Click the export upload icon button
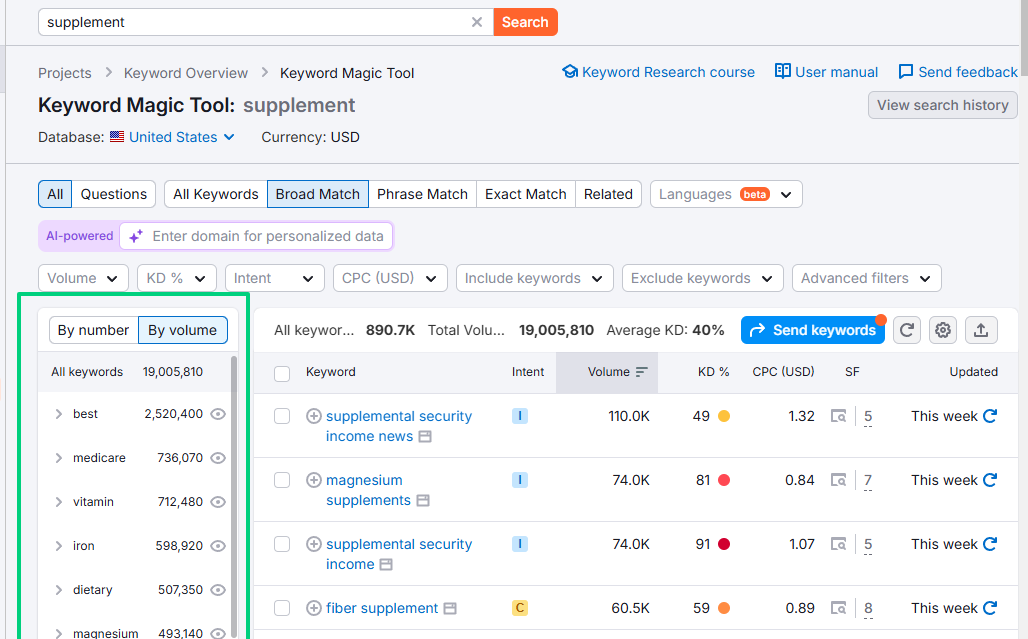The image size is (1028, 639). (981, 330)
